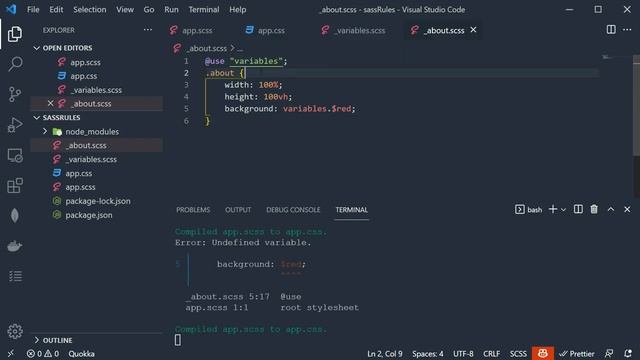Collapse the SASSRULES folder section
640x360 pixels.
point(36,118)
